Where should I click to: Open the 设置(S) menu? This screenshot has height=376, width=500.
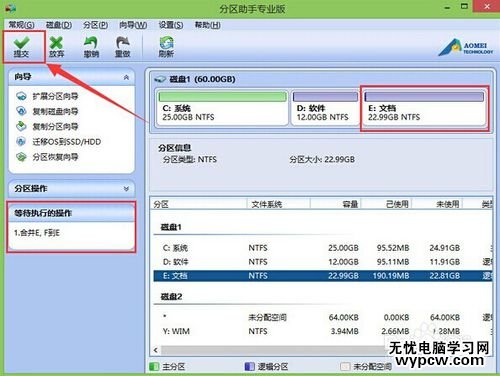pyautogui.click(x=171, y=25)
